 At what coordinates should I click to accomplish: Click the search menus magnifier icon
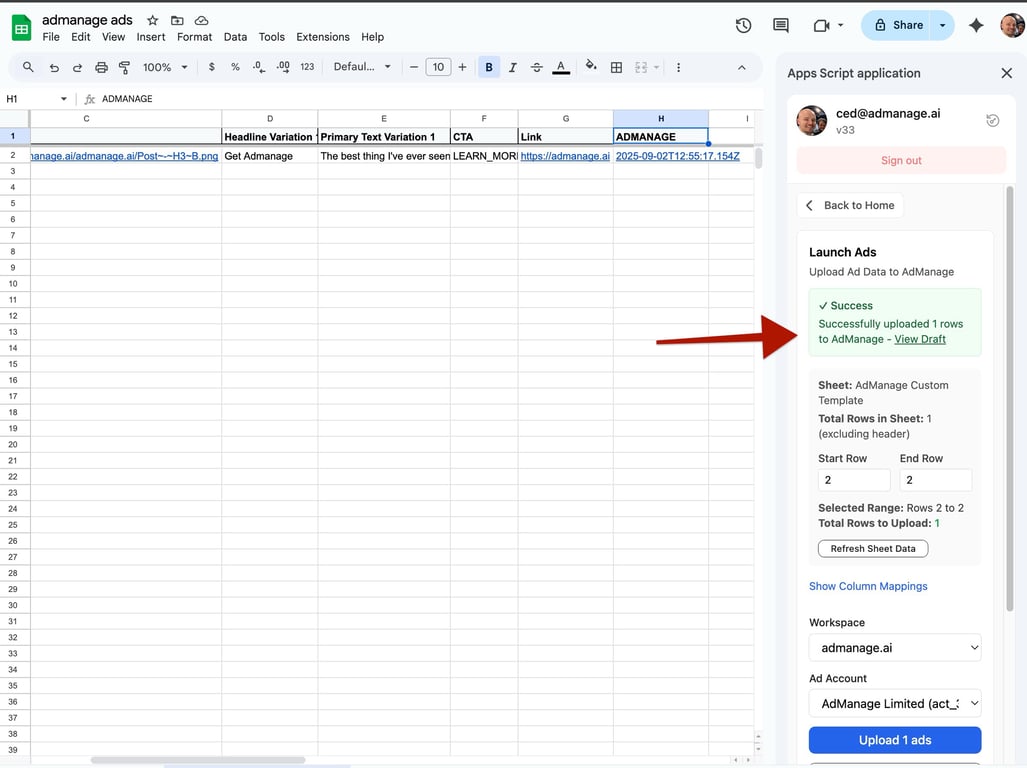(x=28, y=67)
